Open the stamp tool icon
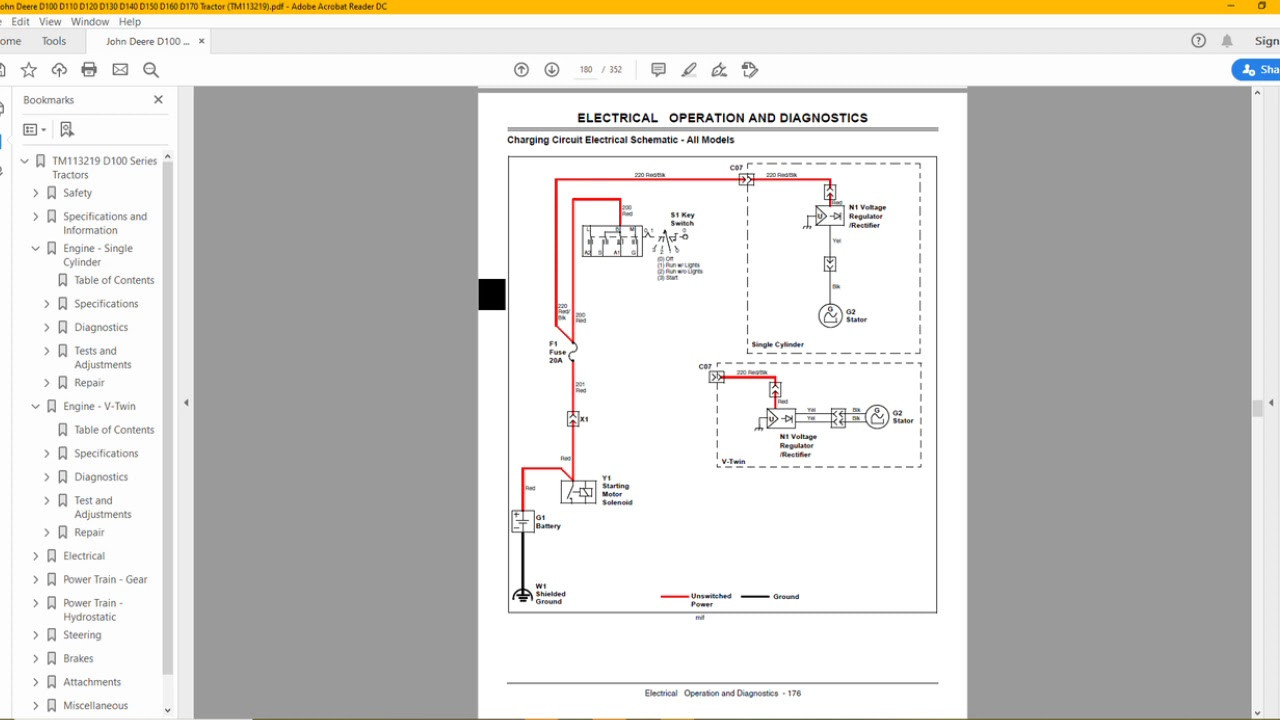Image resolution: width=1280 pixels, height=720 pixels. (x=750, y=70)
